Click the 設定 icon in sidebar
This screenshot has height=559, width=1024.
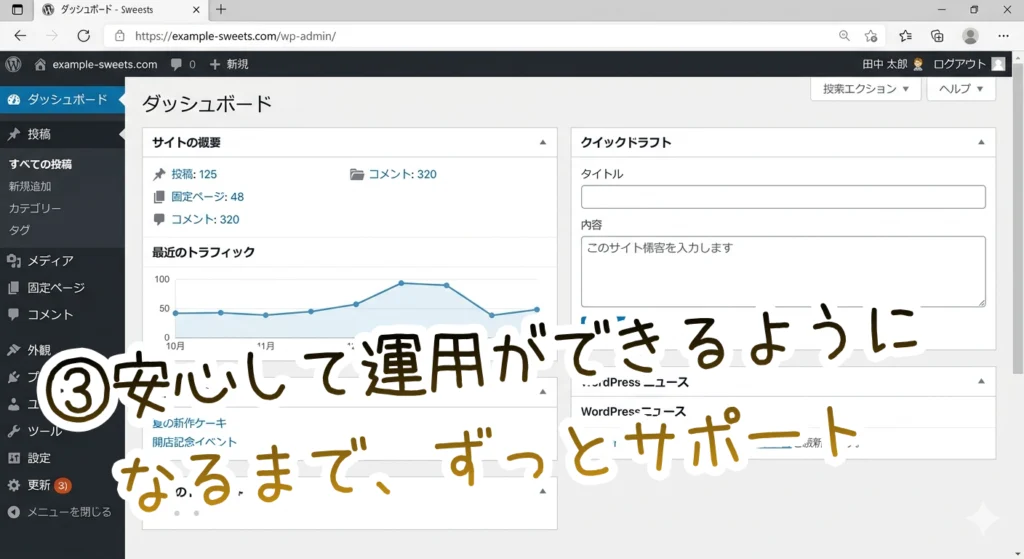point(14,458)
